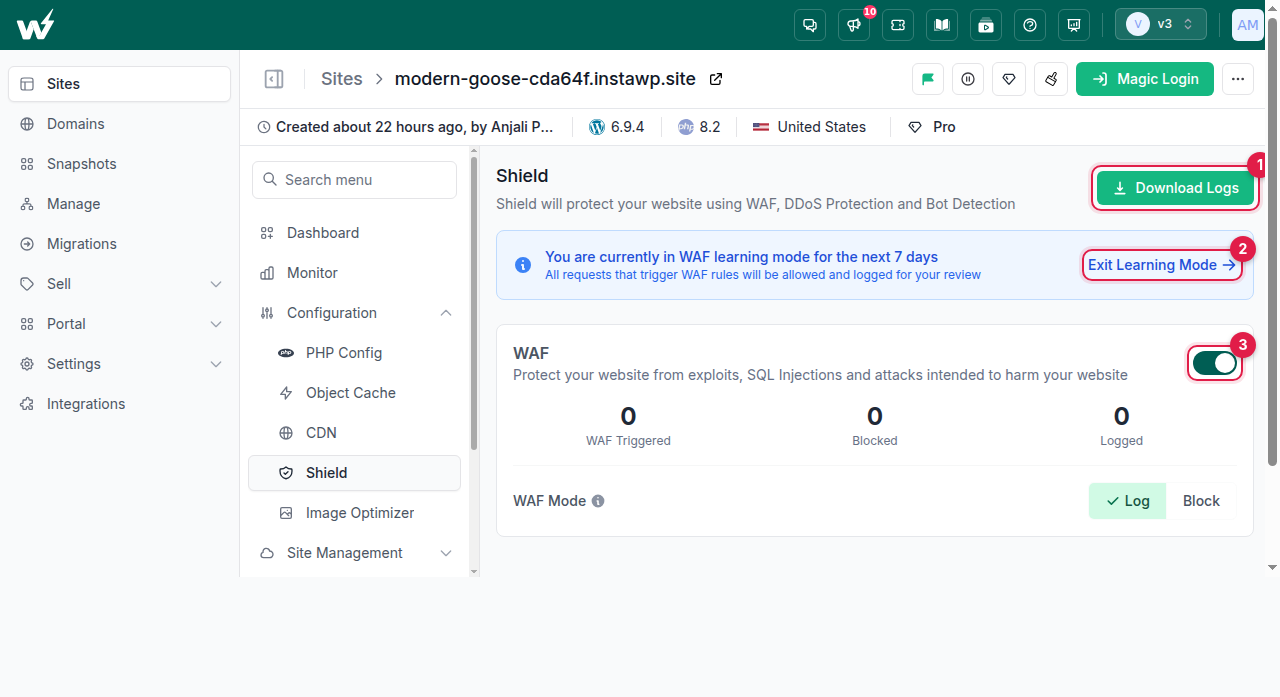Screen dimensions: 1280x697
Task: Click the Search menu input field
Action: pyautogui.click(x=355, y=180)
